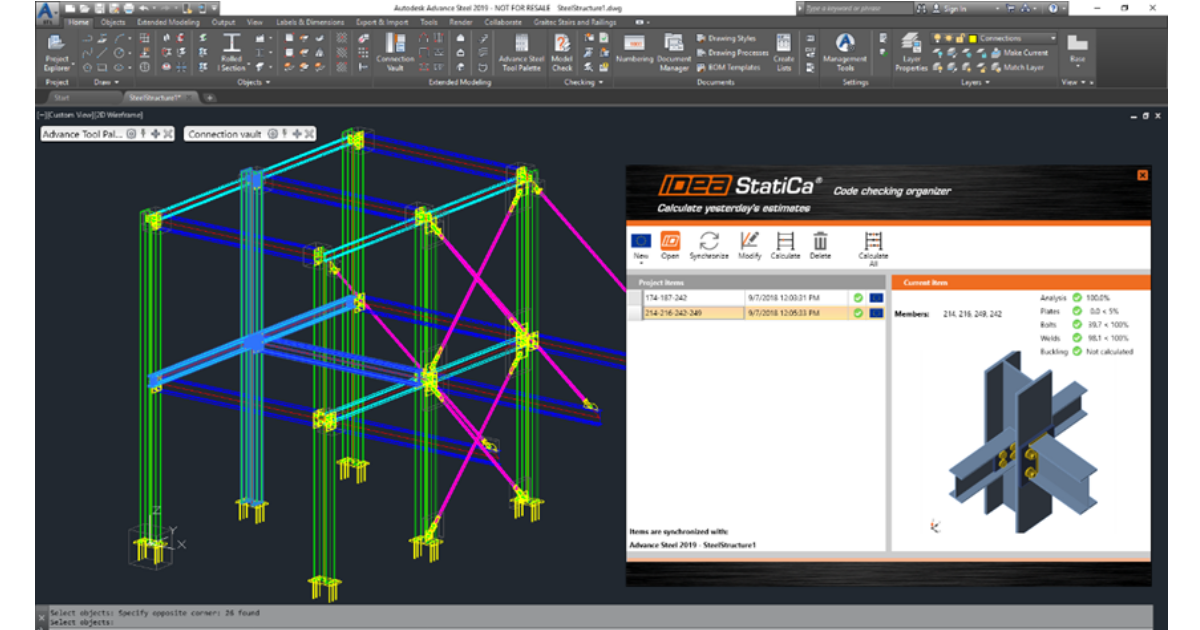
Task: Open the New connection dropdown arrow
Action: click(x=641, y=264)
